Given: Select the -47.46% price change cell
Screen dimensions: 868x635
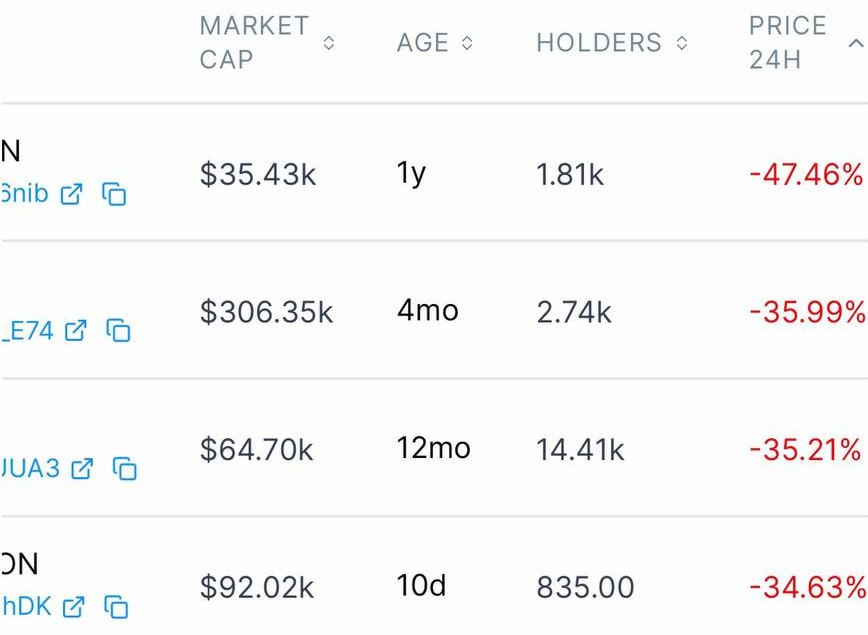Looking at the screenshot, I should (x=805, y=175).
